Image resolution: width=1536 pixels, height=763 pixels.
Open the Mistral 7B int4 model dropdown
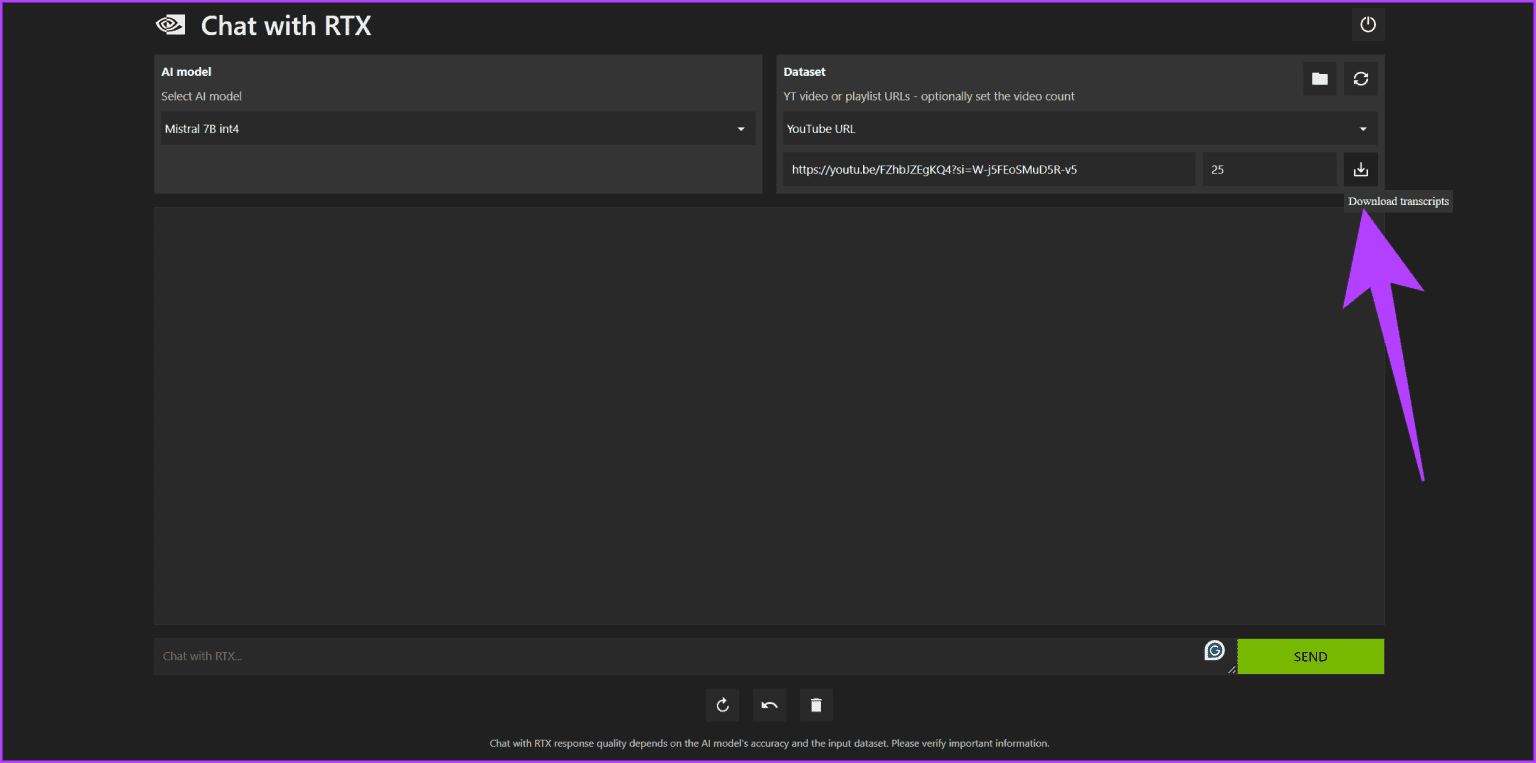pyautogui.click(x=458, y=129)
